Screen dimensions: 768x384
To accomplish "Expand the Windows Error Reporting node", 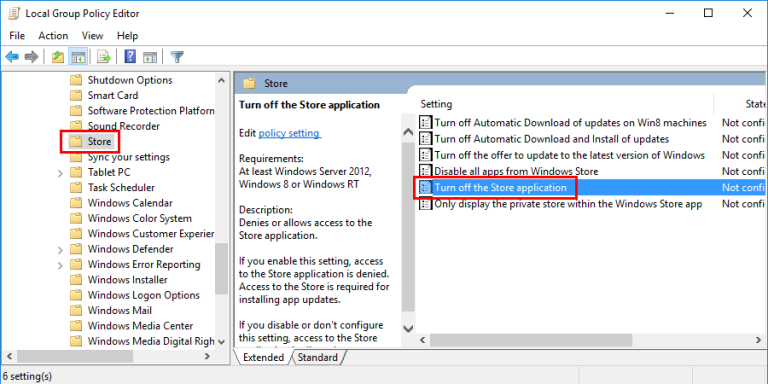I will point(60,265).
